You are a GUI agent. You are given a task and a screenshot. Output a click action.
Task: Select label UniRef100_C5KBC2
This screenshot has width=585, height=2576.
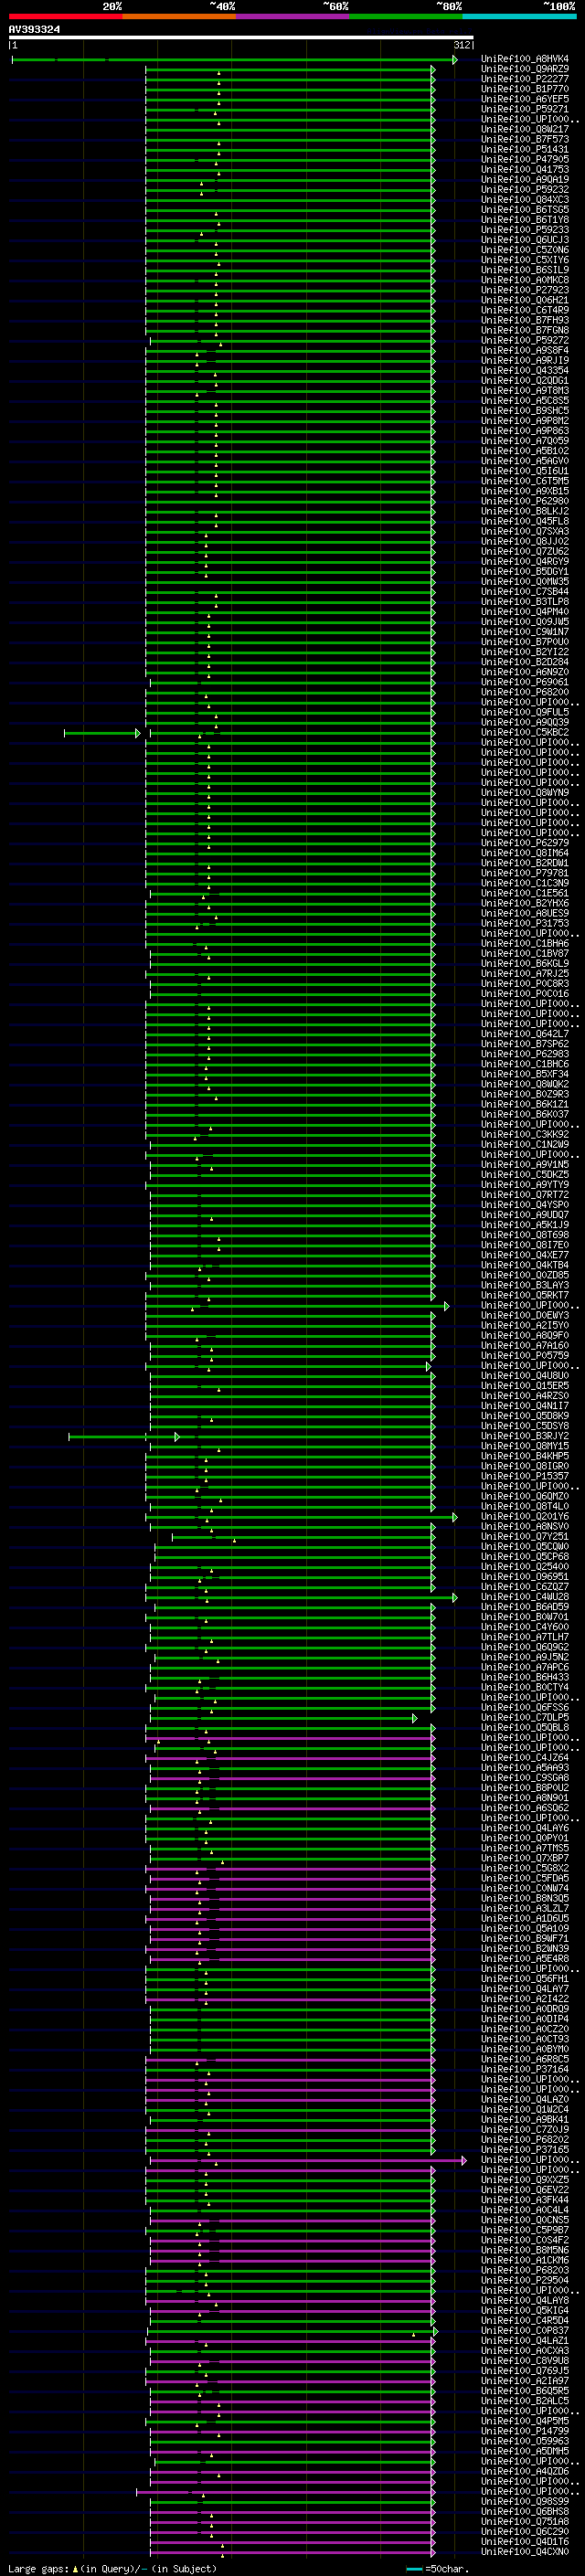point(525,732)
